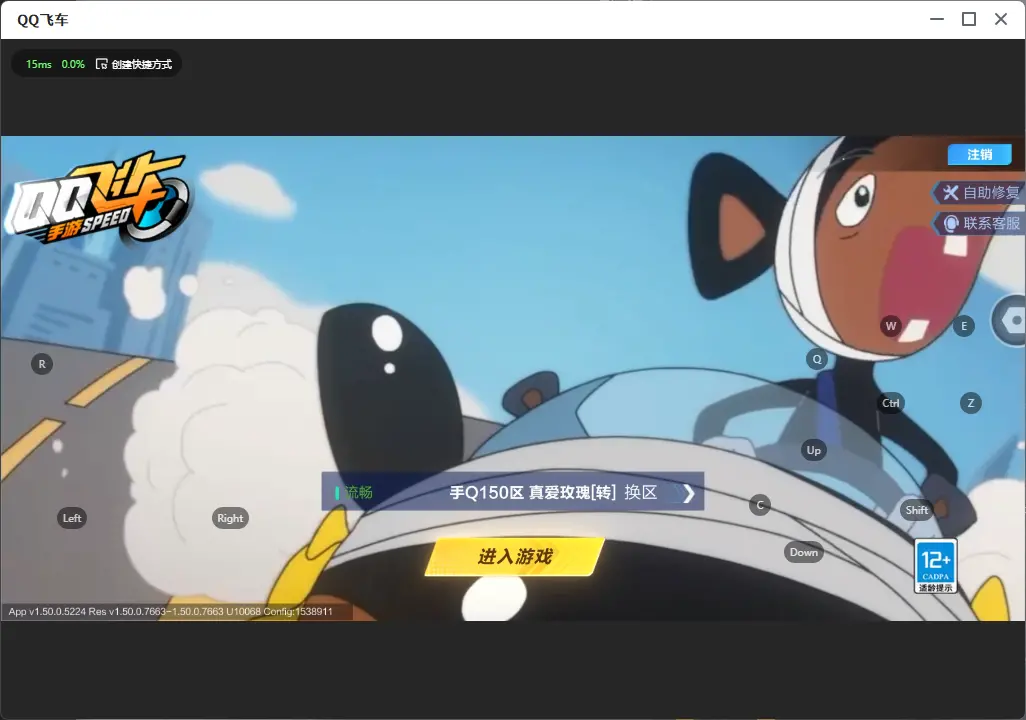
Task: Click the Down key overlay button
Action: [x=804, y=552]
